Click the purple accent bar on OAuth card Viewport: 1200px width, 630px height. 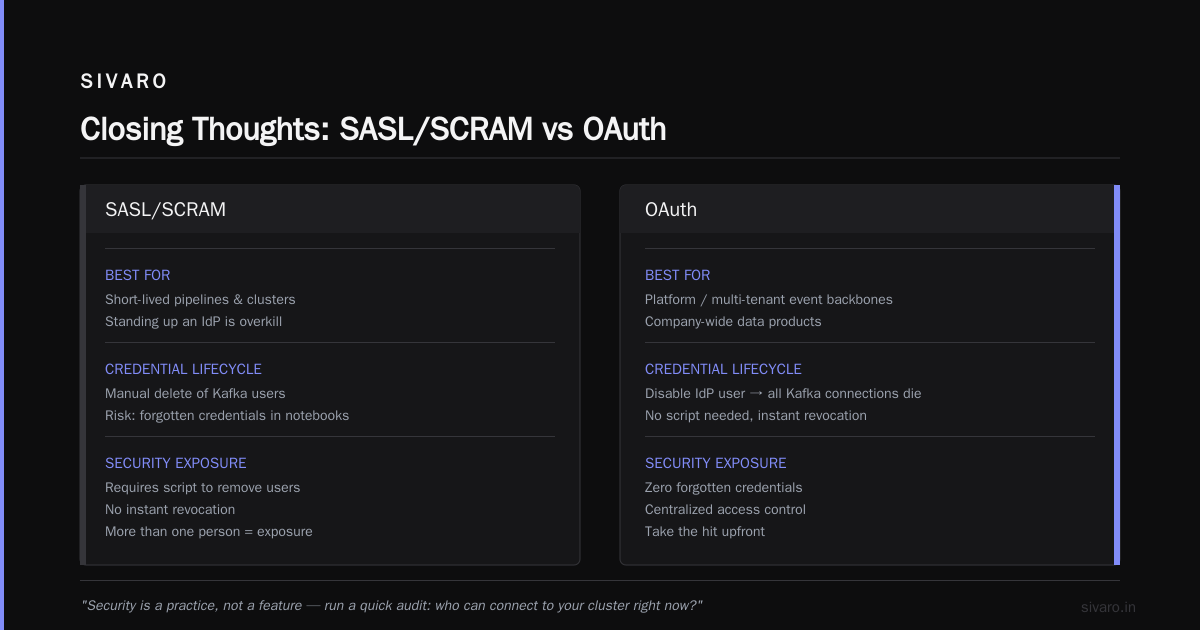click(1117, 375)
